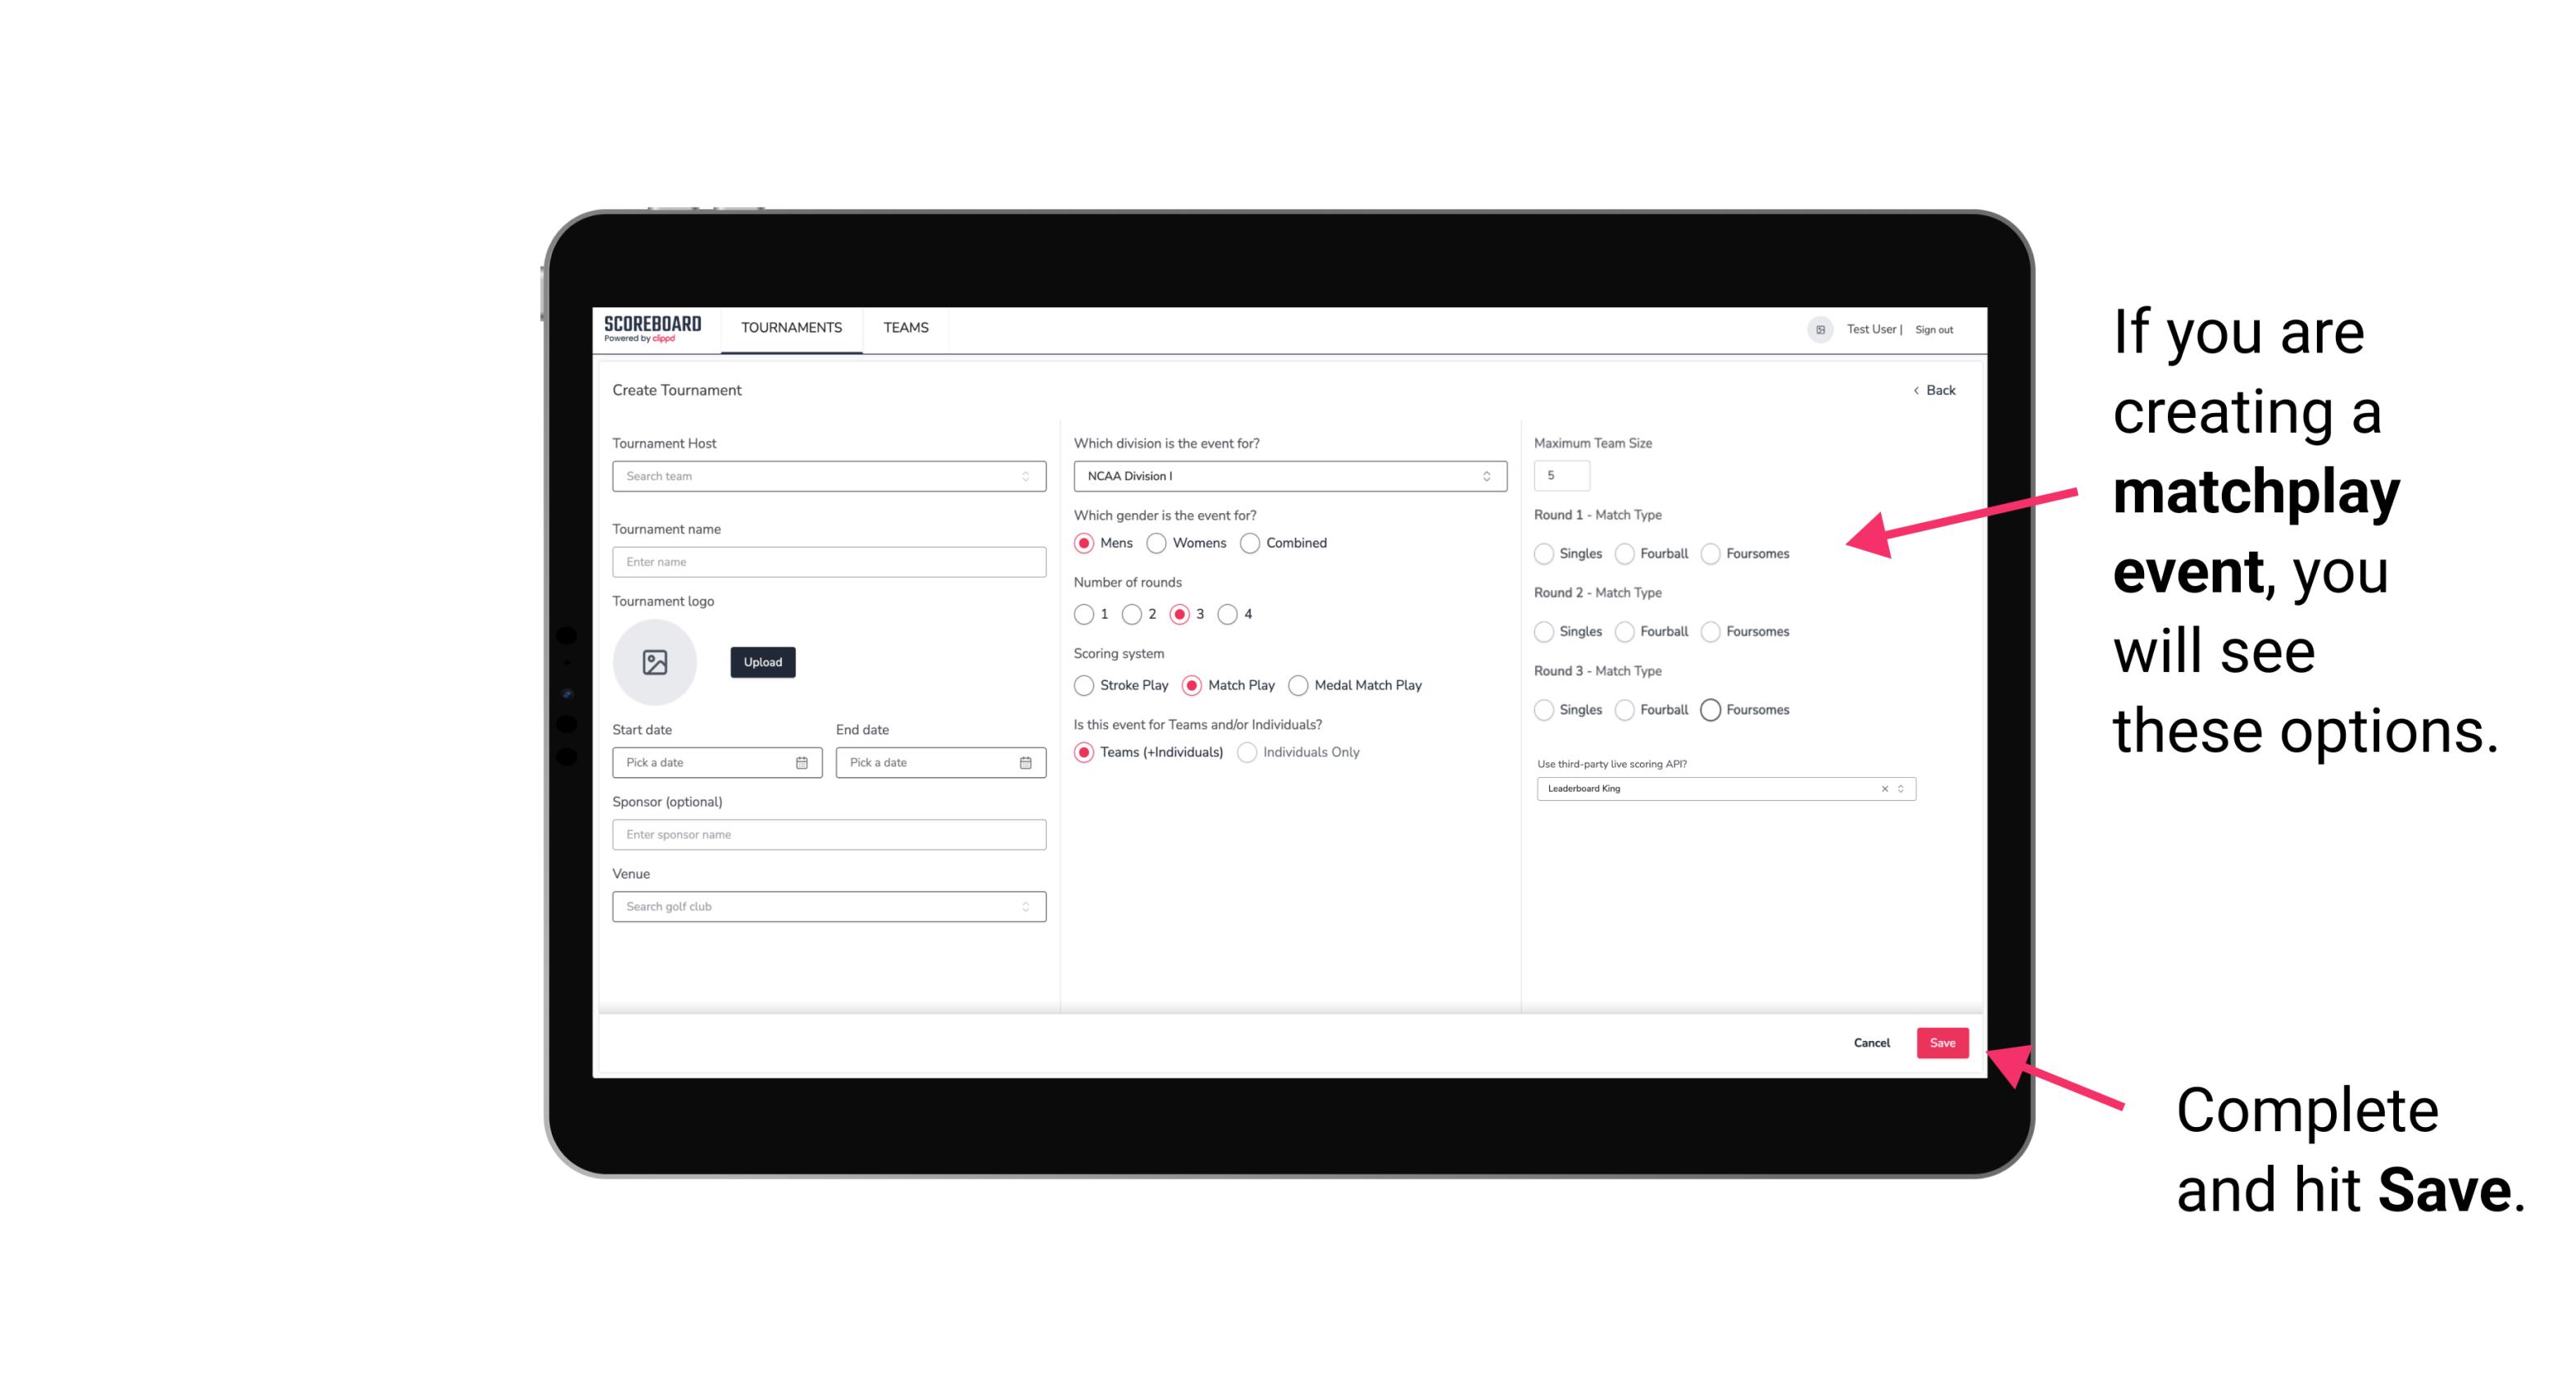The height and width of the screenshot is (1386, 2576).
Task: Click the Upload logo button
Action: [761, 662]
